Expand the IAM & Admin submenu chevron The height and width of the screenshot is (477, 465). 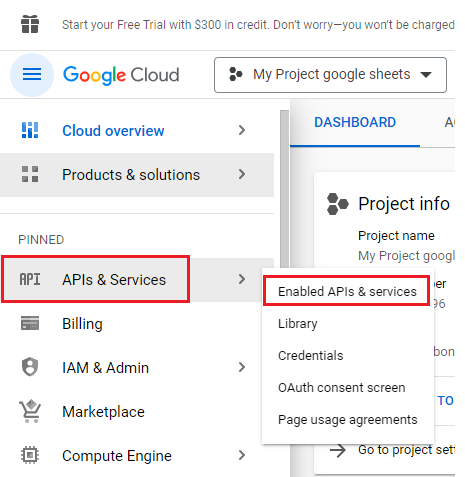[242, 367]
